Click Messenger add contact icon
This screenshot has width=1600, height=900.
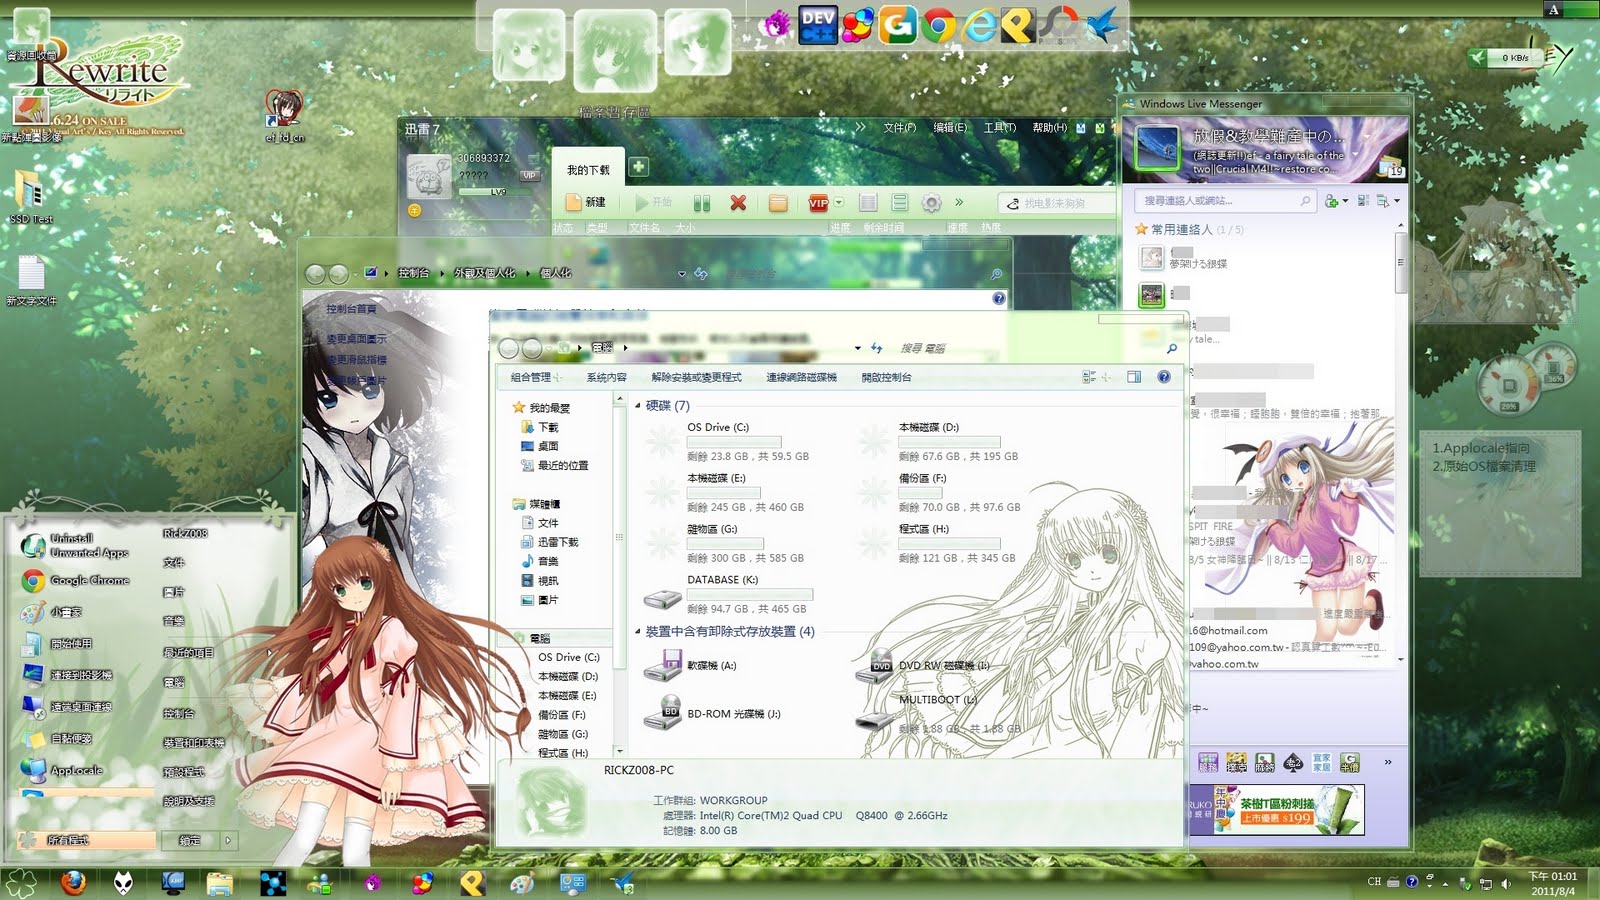point(1333,201)
